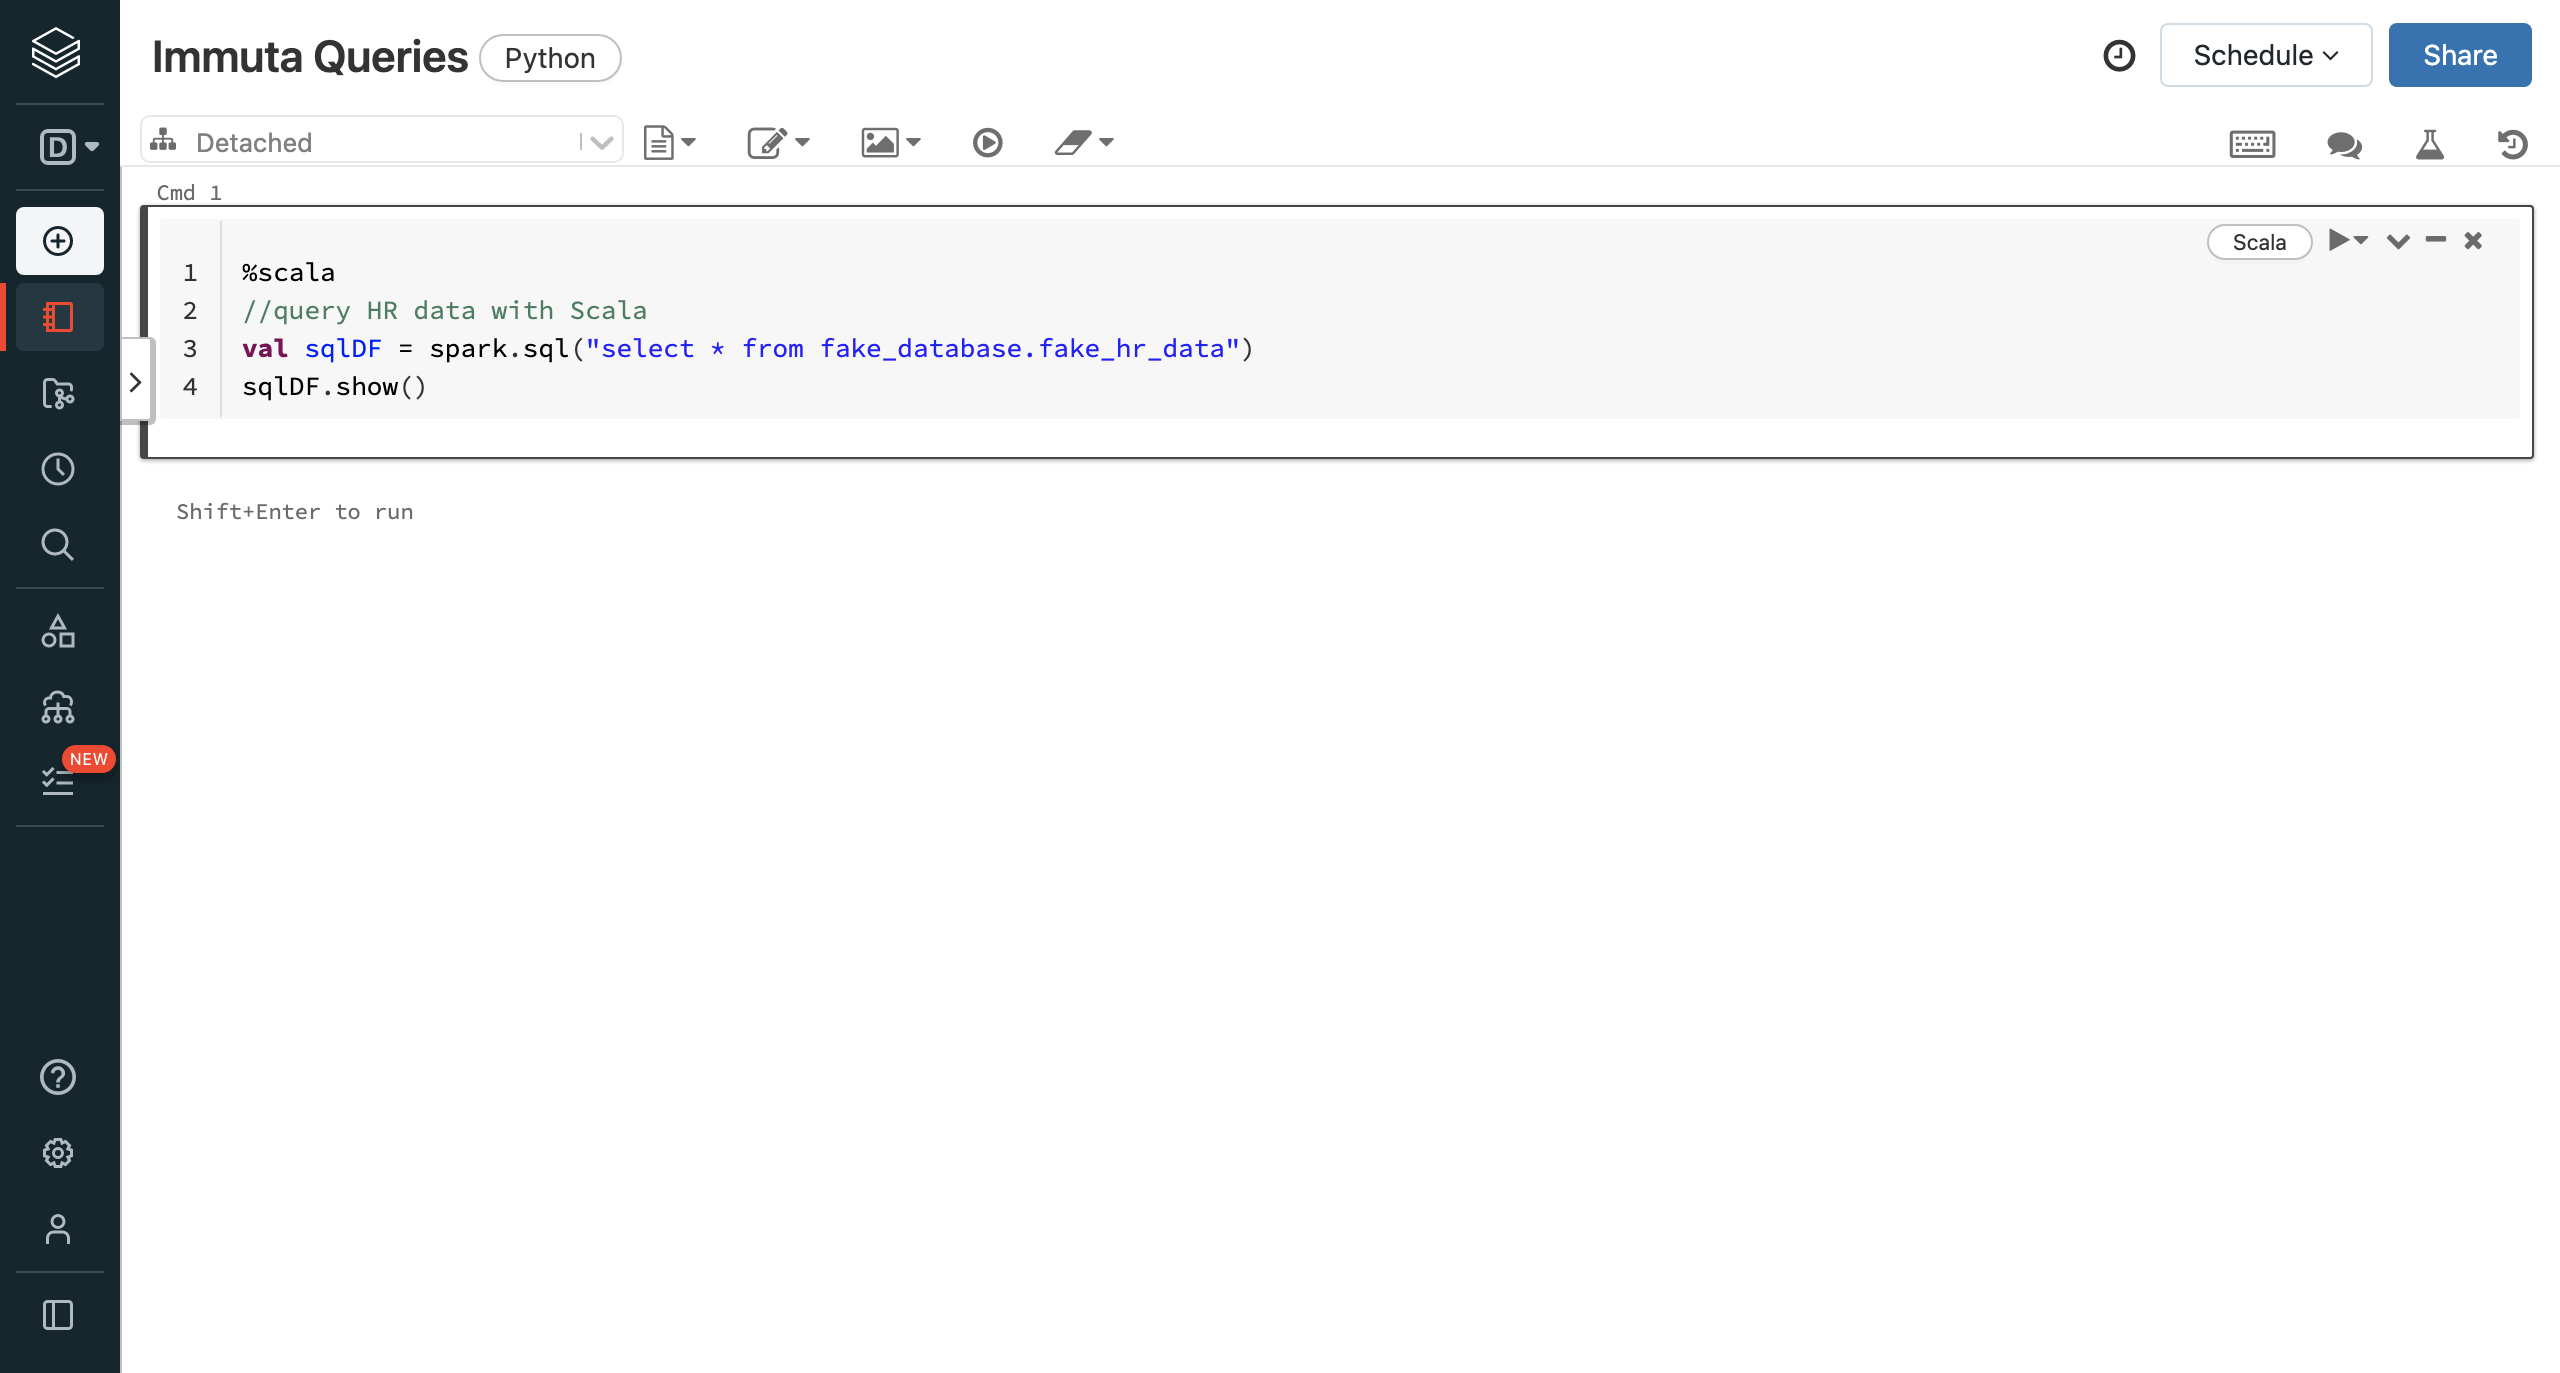The height and width of the screenshot is (1373, 2560).
Task: Delete the cell with the X icon
Action: [2473, 240]
